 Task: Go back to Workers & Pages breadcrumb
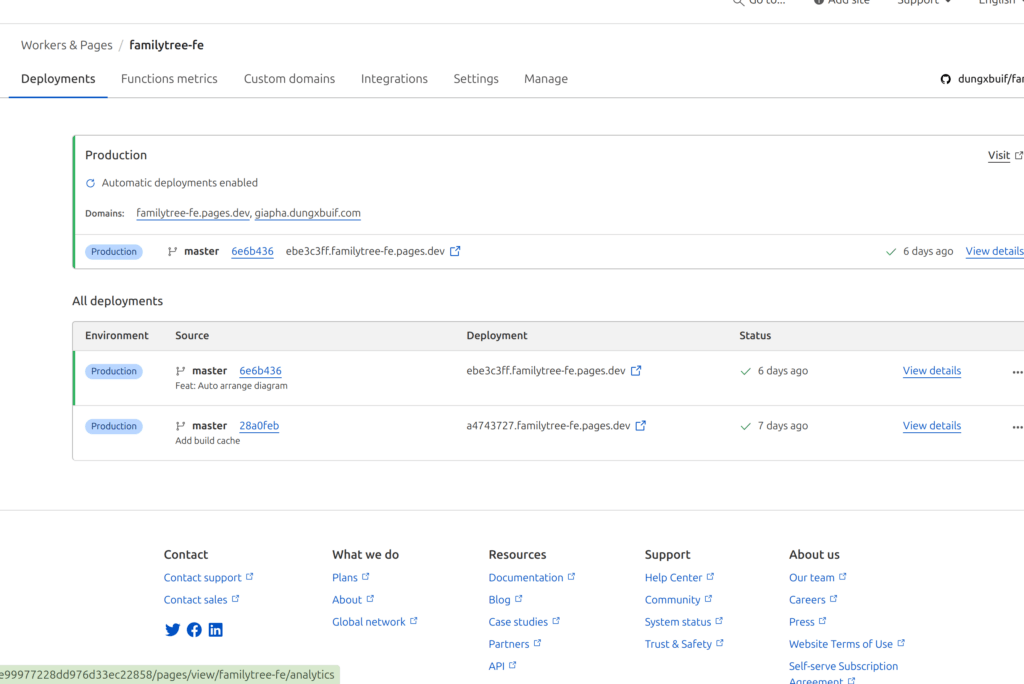(x=67, y=45)
